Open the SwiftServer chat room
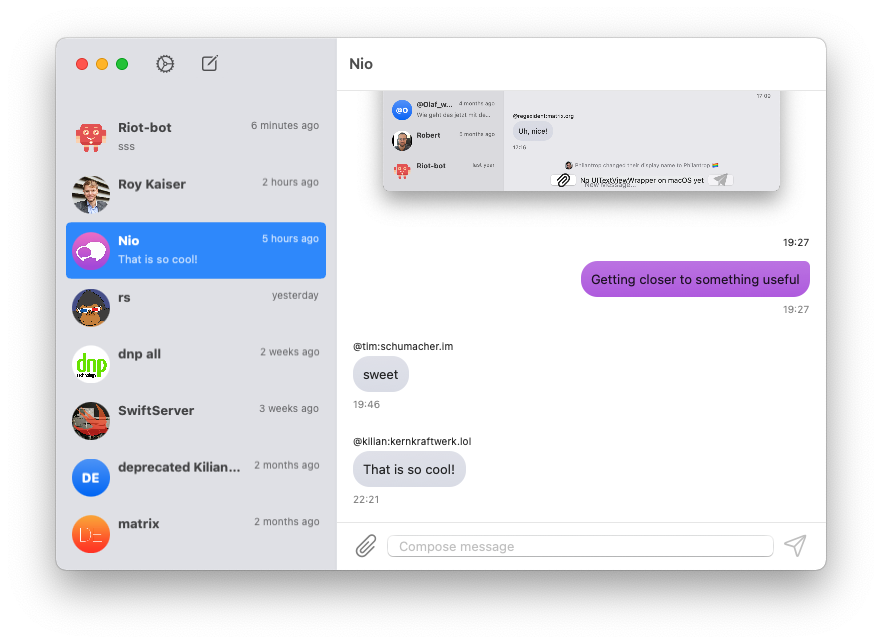The image size is (882, 644). click(196, 420)
